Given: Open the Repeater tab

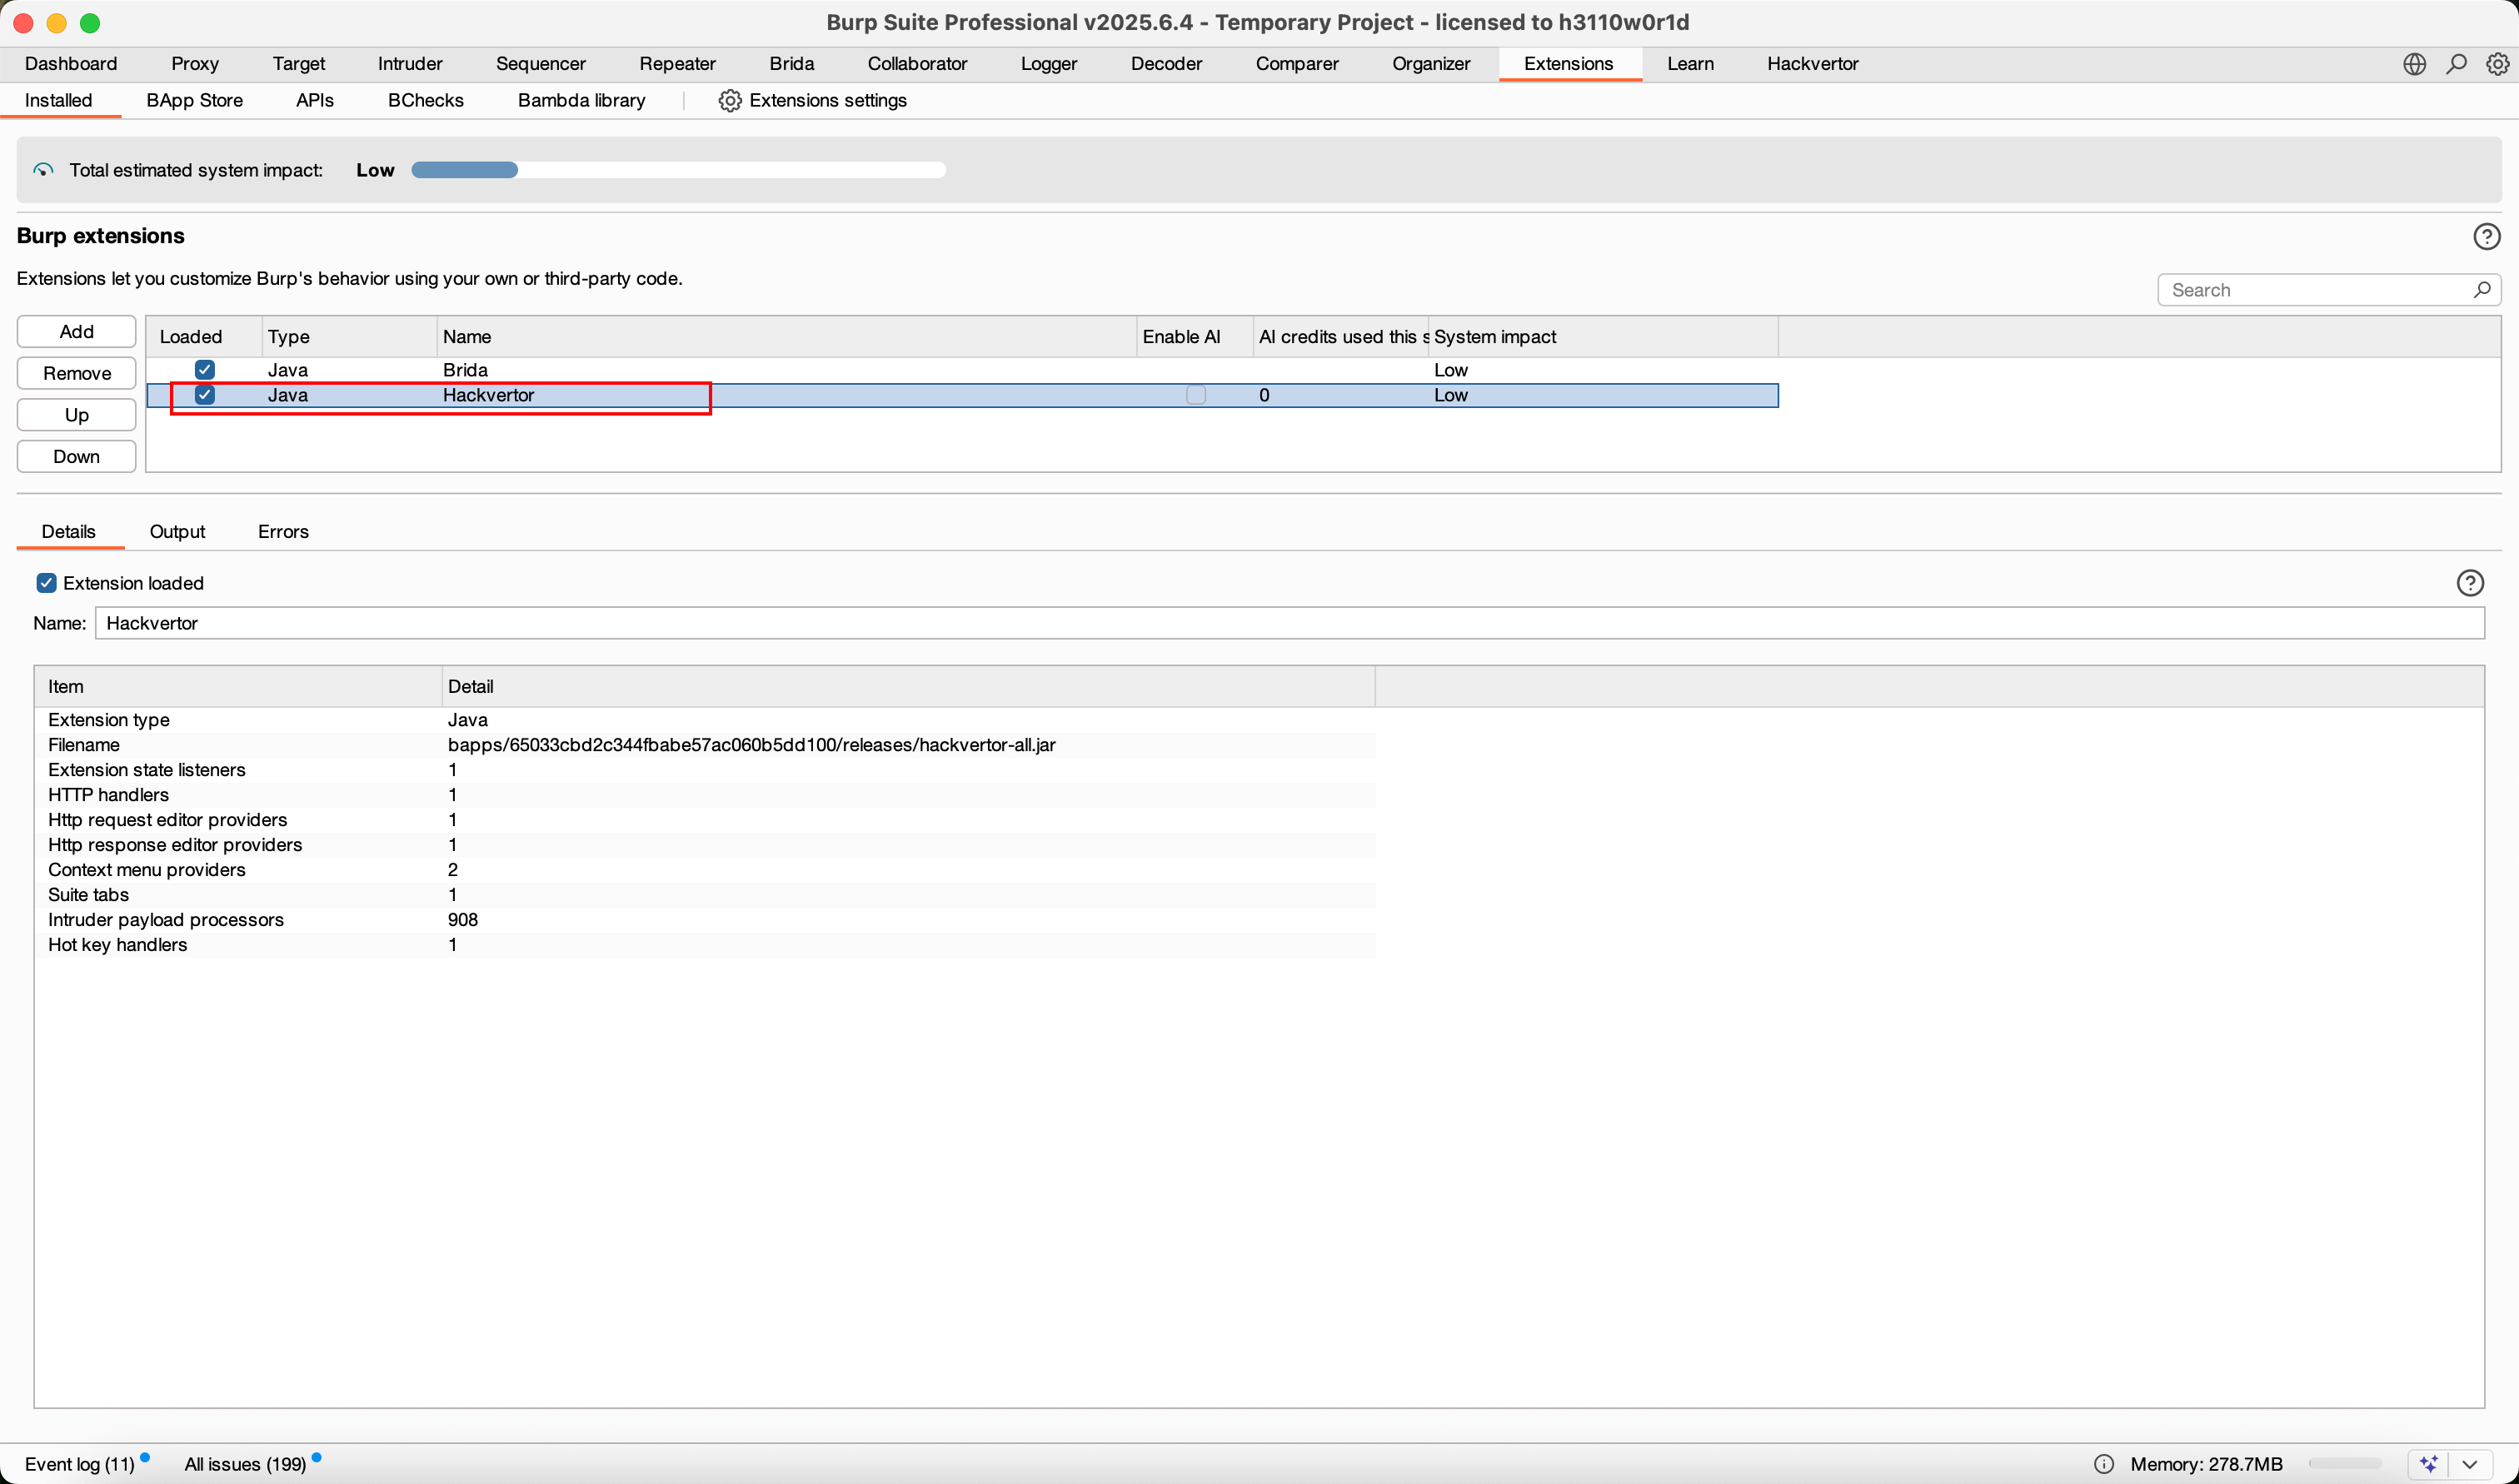Looking at the screenshot, I should tap(677, 64).
